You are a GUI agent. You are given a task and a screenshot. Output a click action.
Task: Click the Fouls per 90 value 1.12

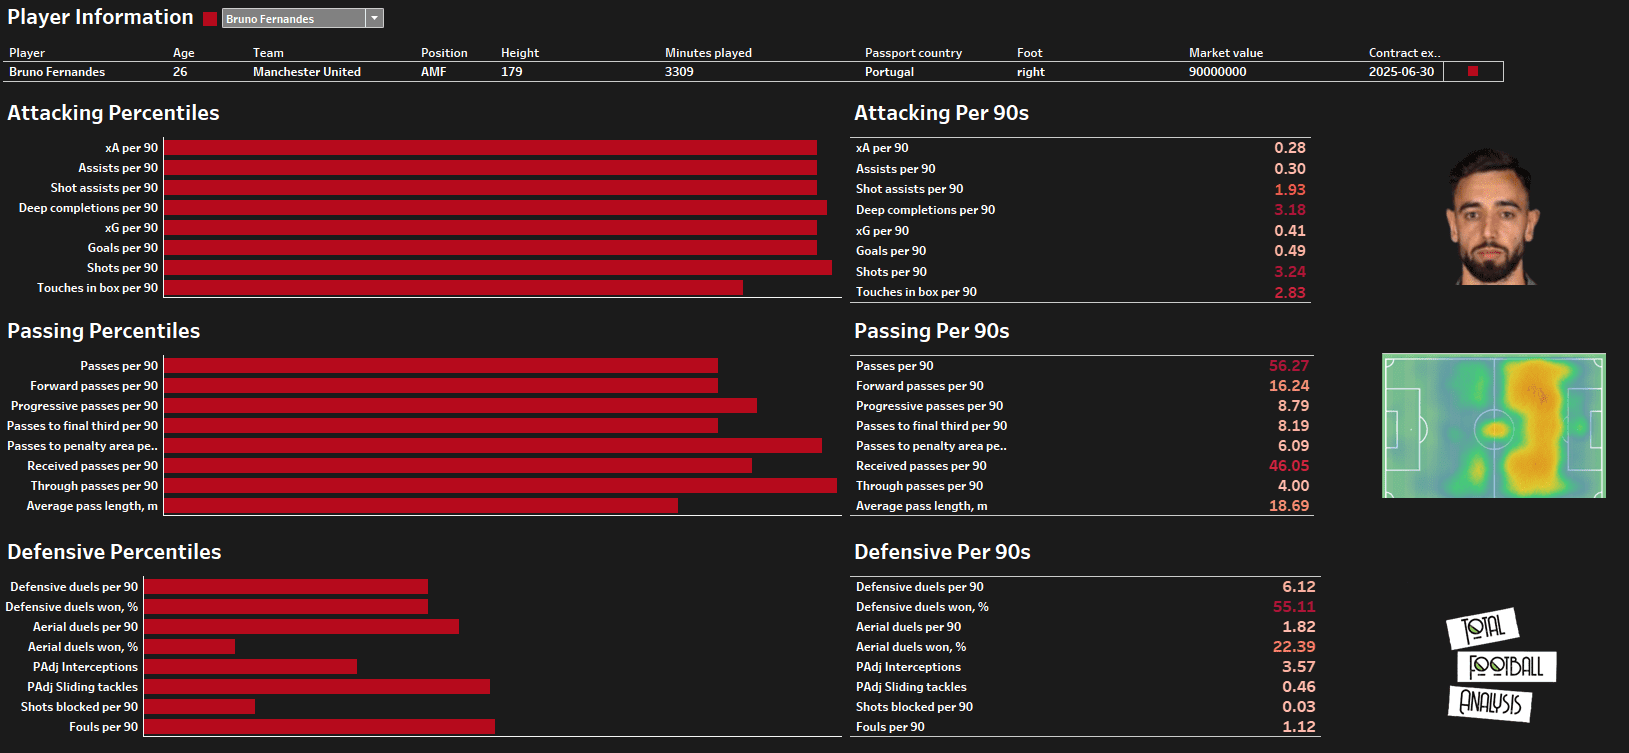coord(1299,727)
